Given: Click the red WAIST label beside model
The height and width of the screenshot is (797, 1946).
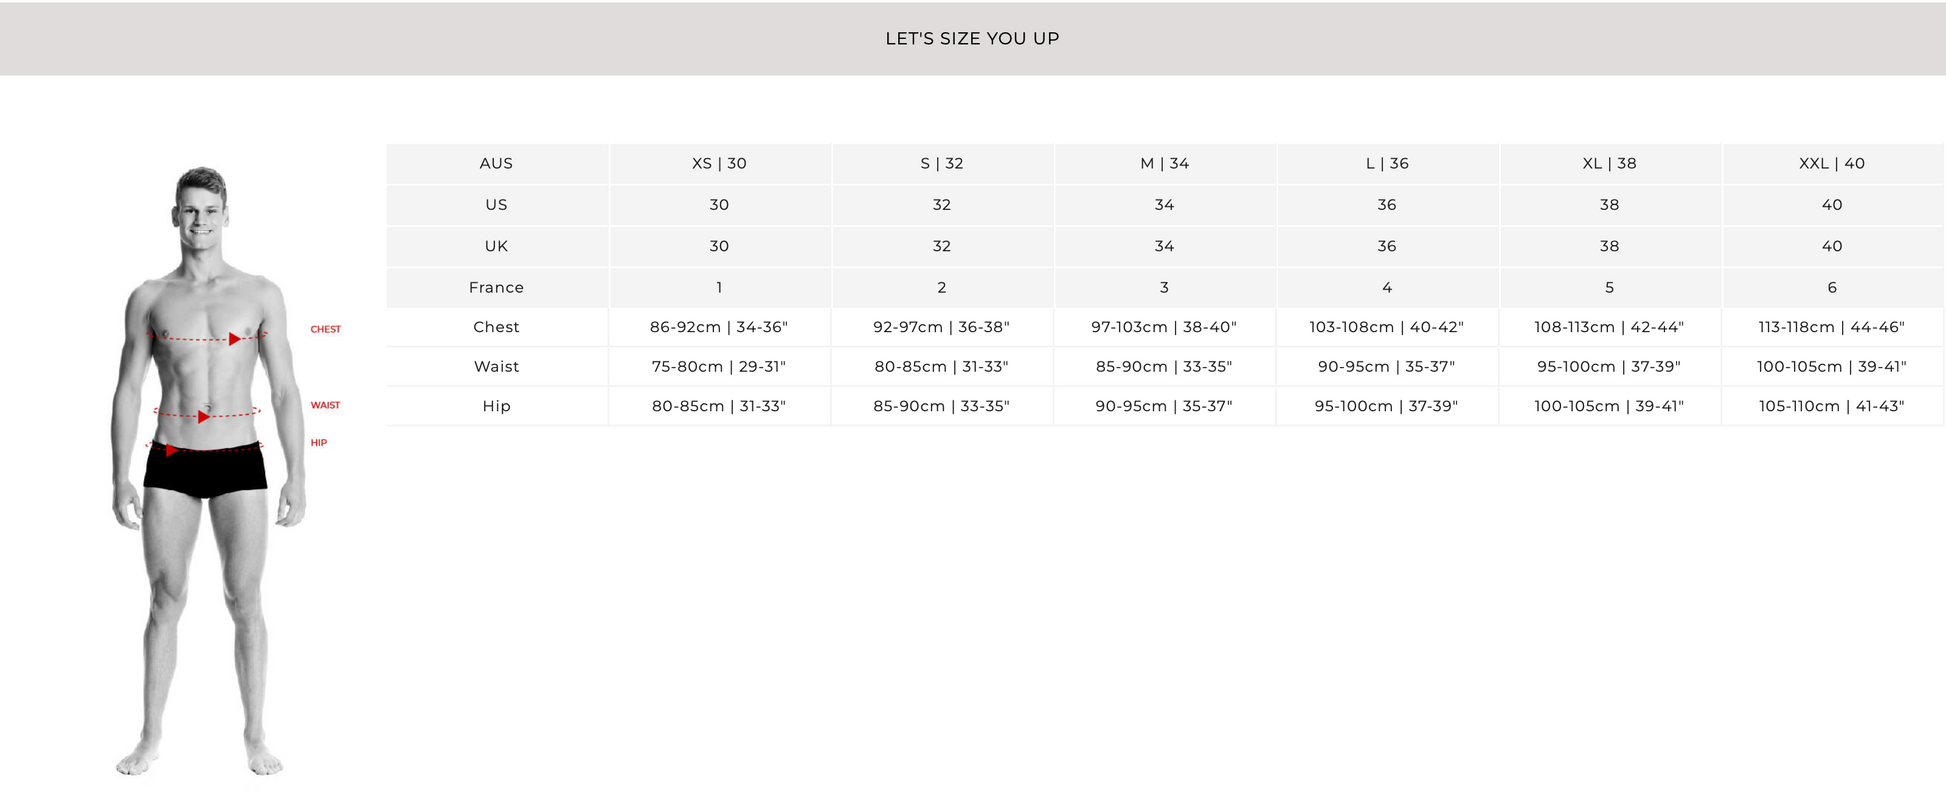Looking at the screenshot, I should [325, 405].
